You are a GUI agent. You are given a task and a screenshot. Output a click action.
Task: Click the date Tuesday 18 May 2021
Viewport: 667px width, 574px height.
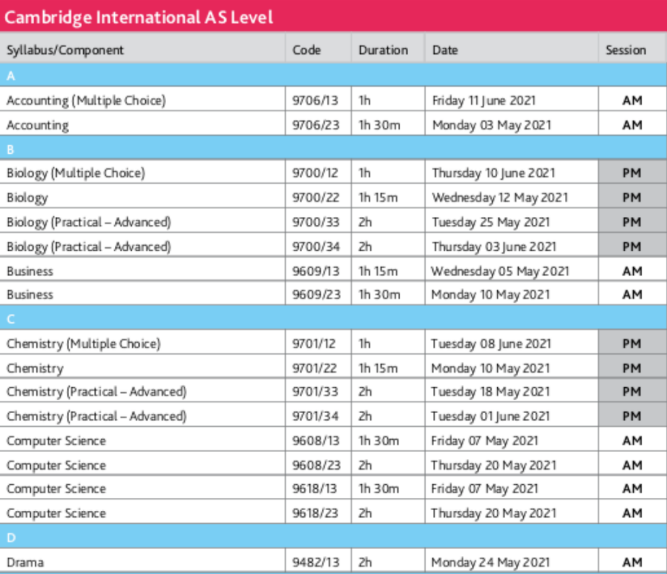490,392
